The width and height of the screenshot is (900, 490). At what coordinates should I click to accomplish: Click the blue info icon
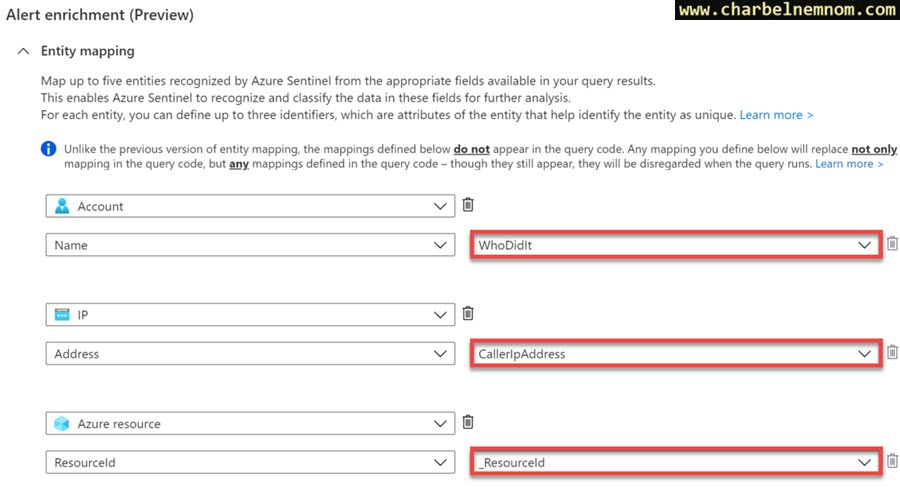click(x=49, y=149)
